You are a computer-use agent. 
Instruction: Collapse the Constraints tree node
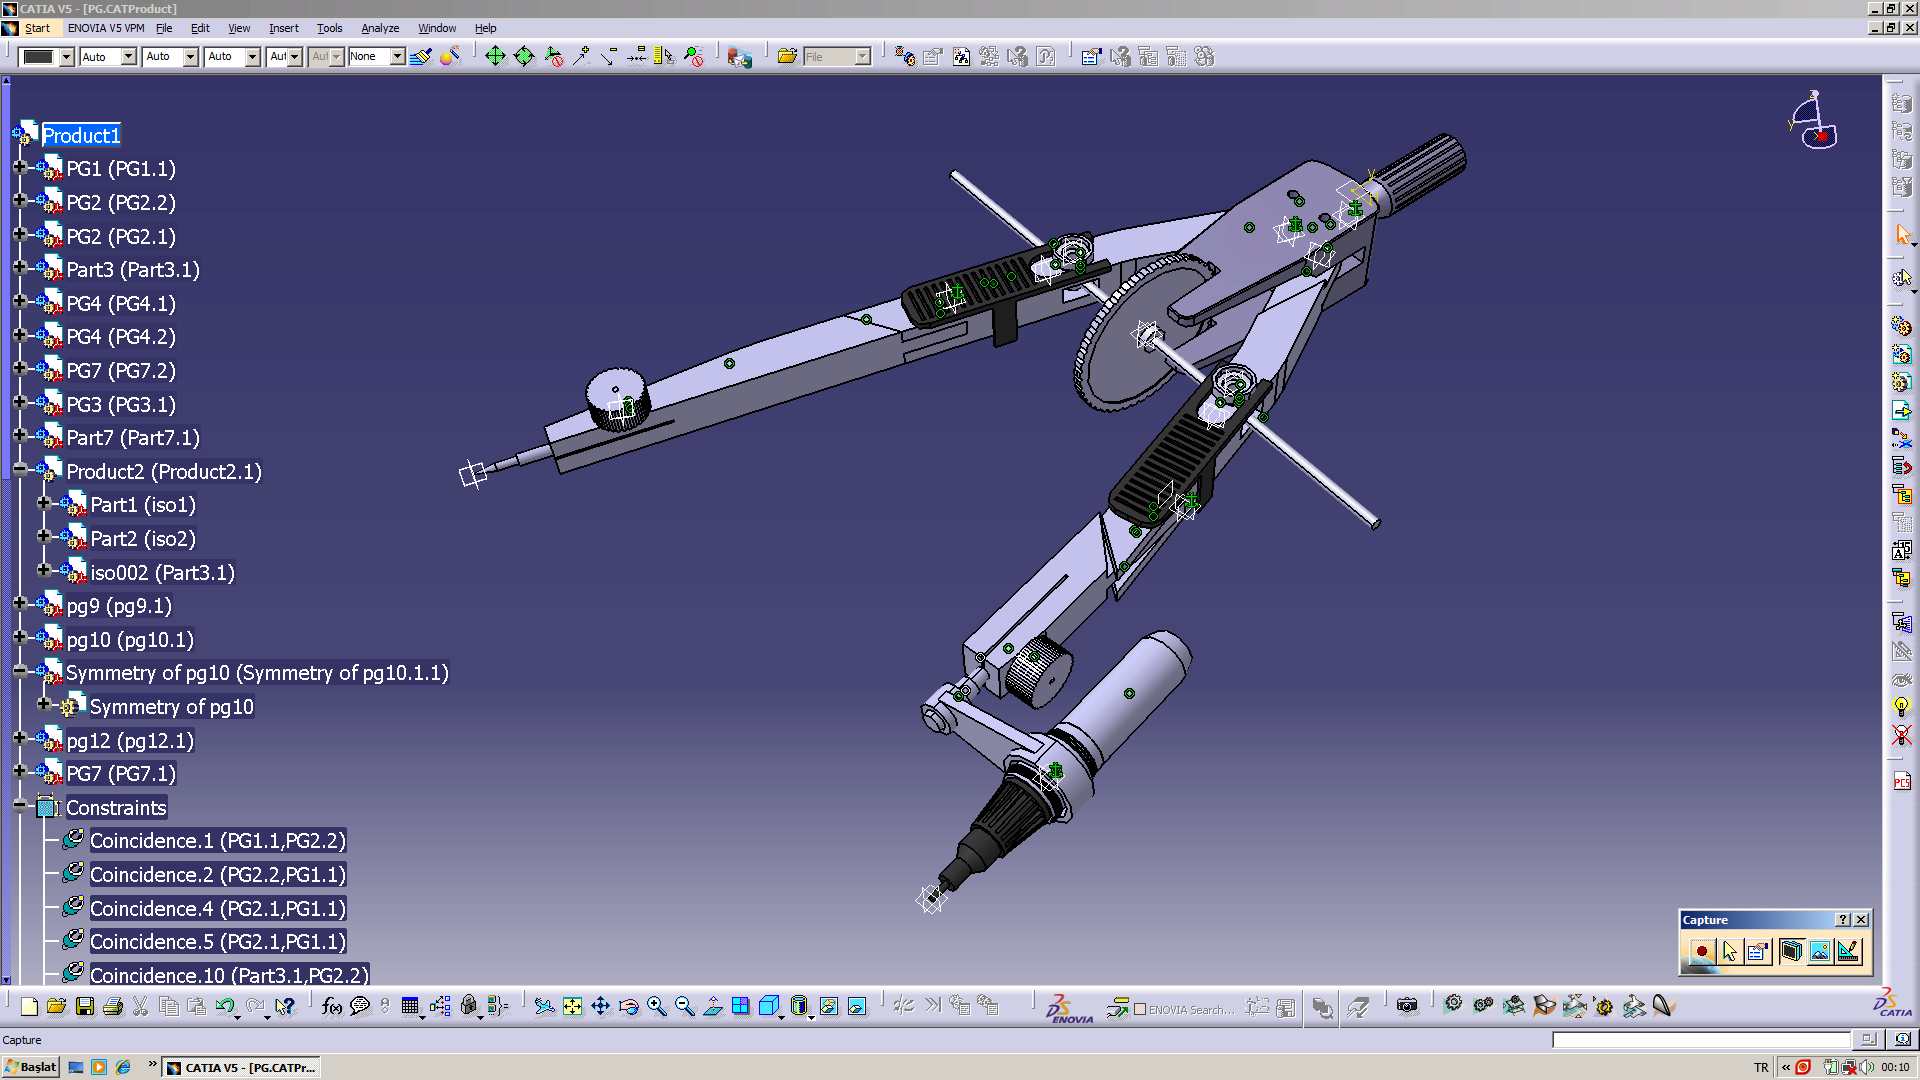[19, 806]
